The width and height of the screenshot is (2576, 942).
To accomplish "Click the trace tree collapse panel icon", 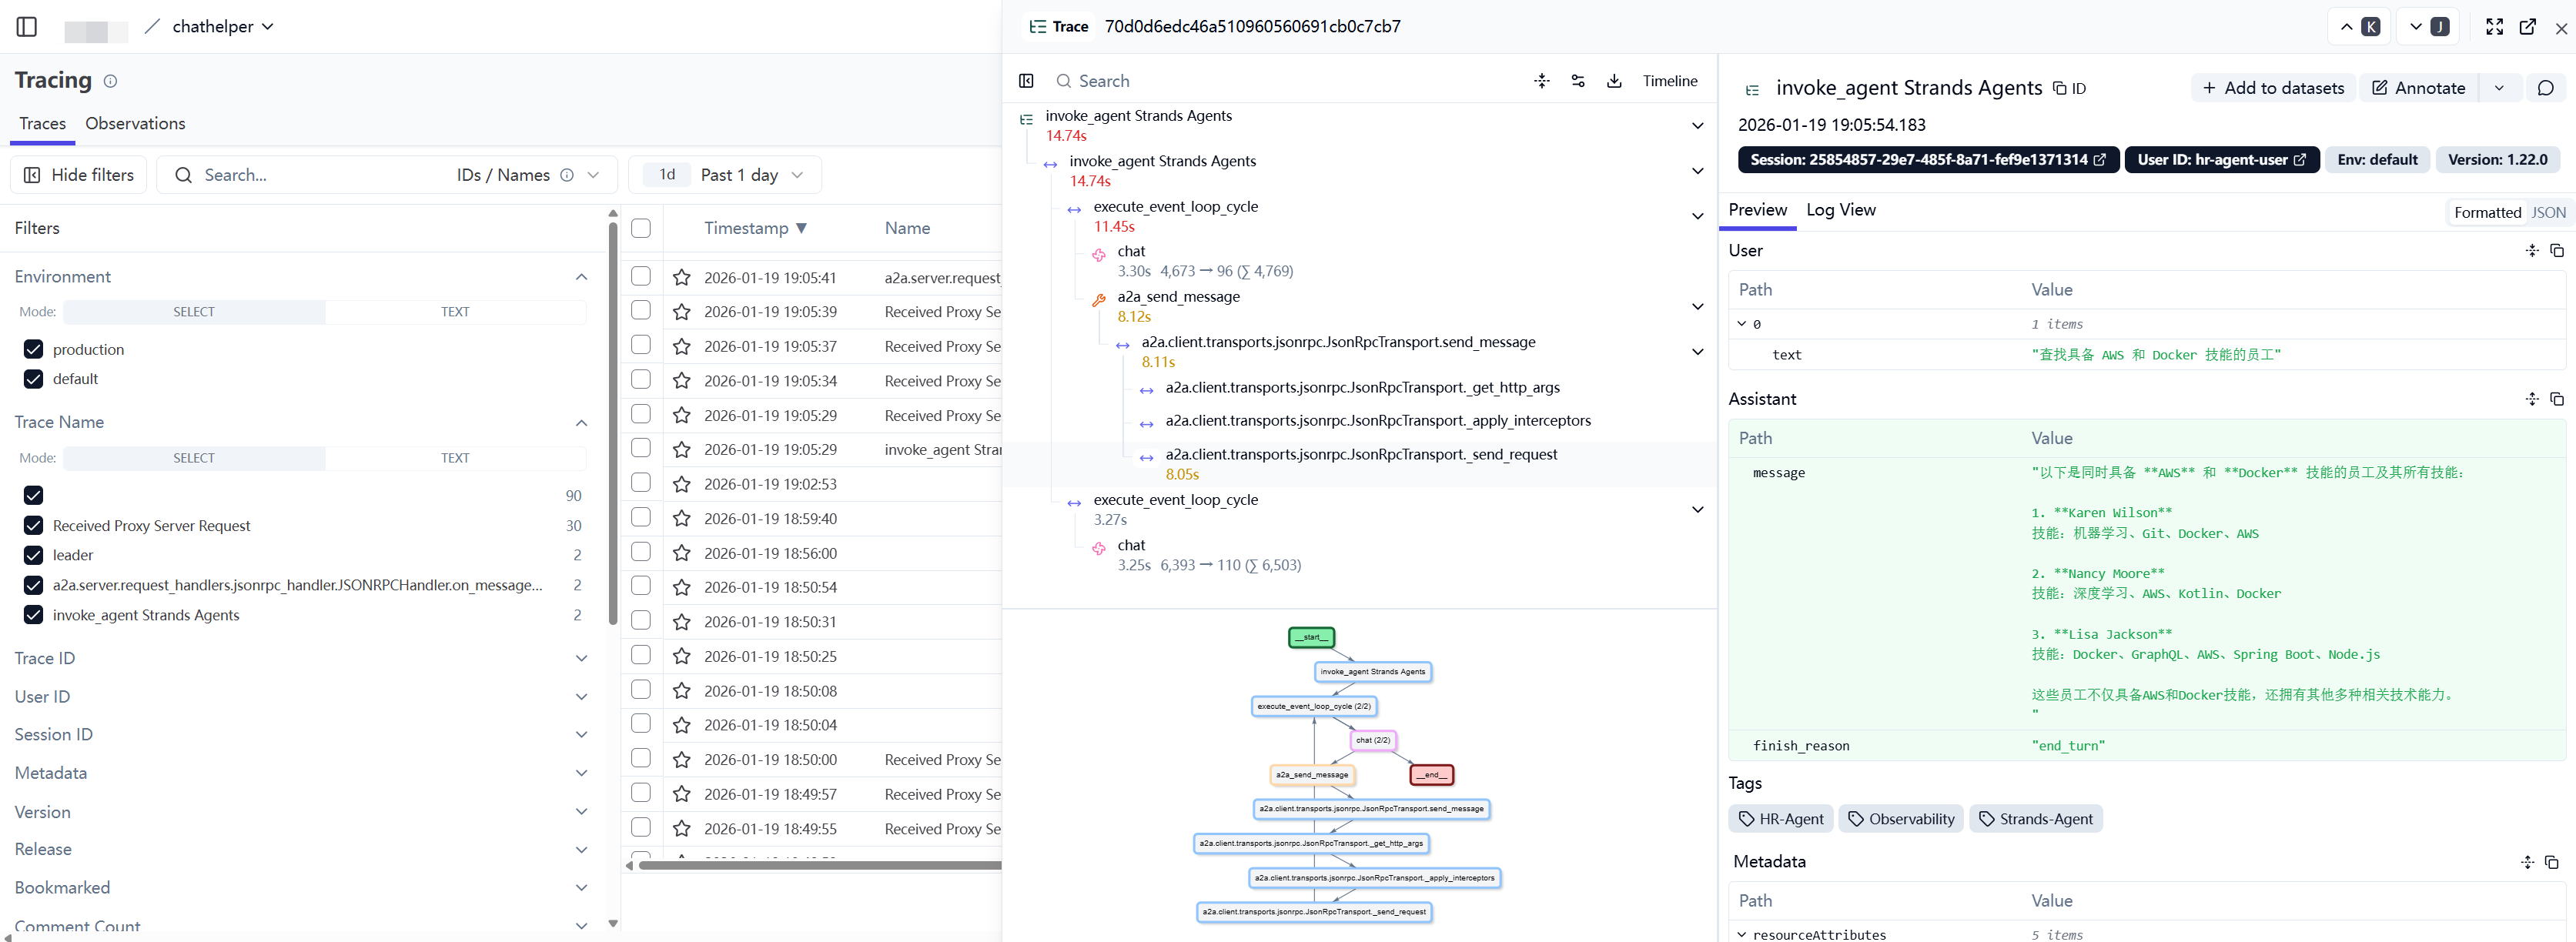I will (x=1026, y=81).
